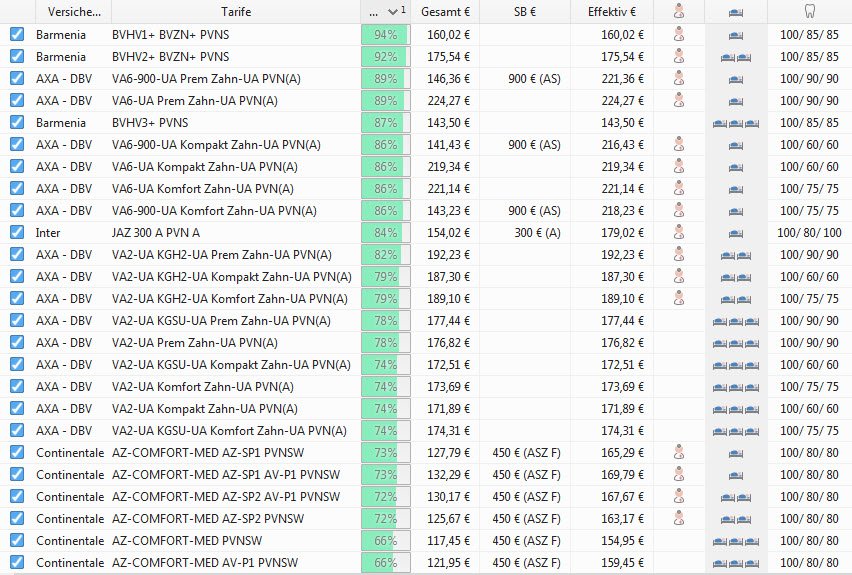Click dental value 100/ 80/ 100
Viewport: 852px width, 575px height.
[809, 233]
